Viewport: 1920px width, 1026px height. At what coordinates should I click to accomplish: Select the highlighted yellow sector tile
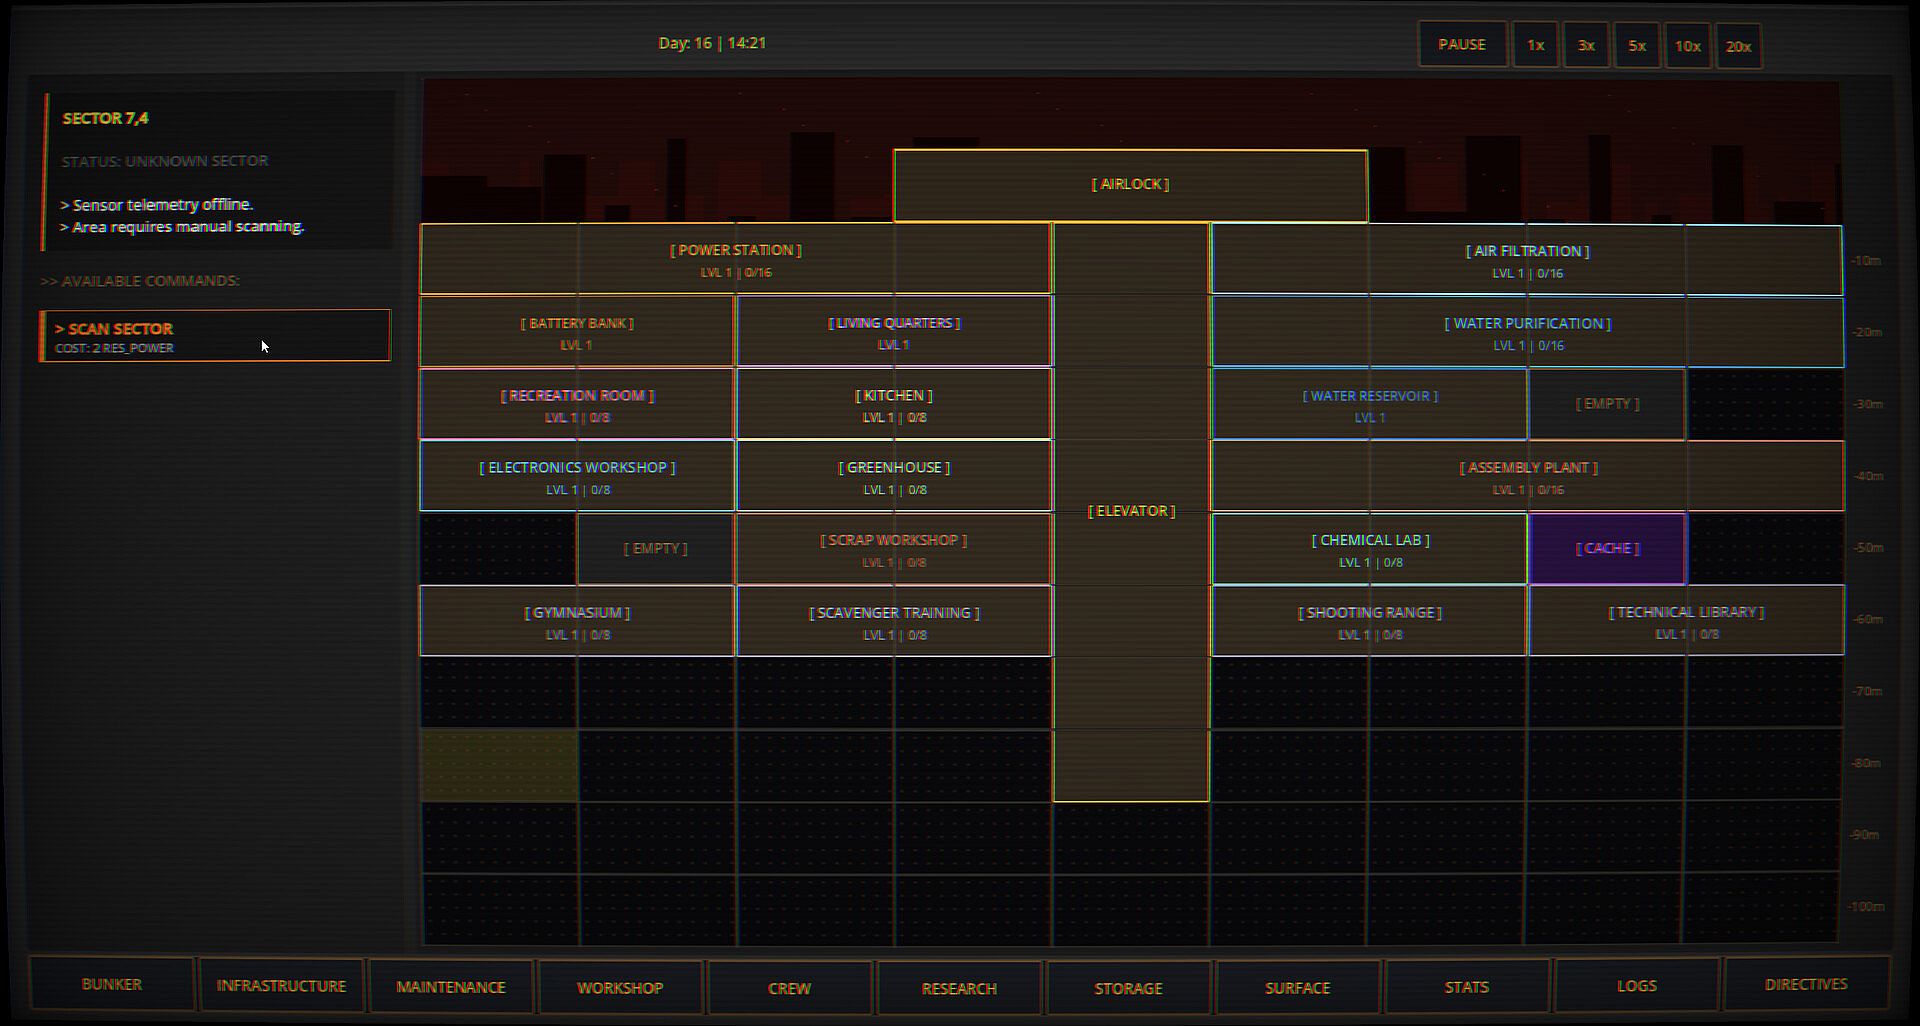pyautogui.click(x=499, y=766)
